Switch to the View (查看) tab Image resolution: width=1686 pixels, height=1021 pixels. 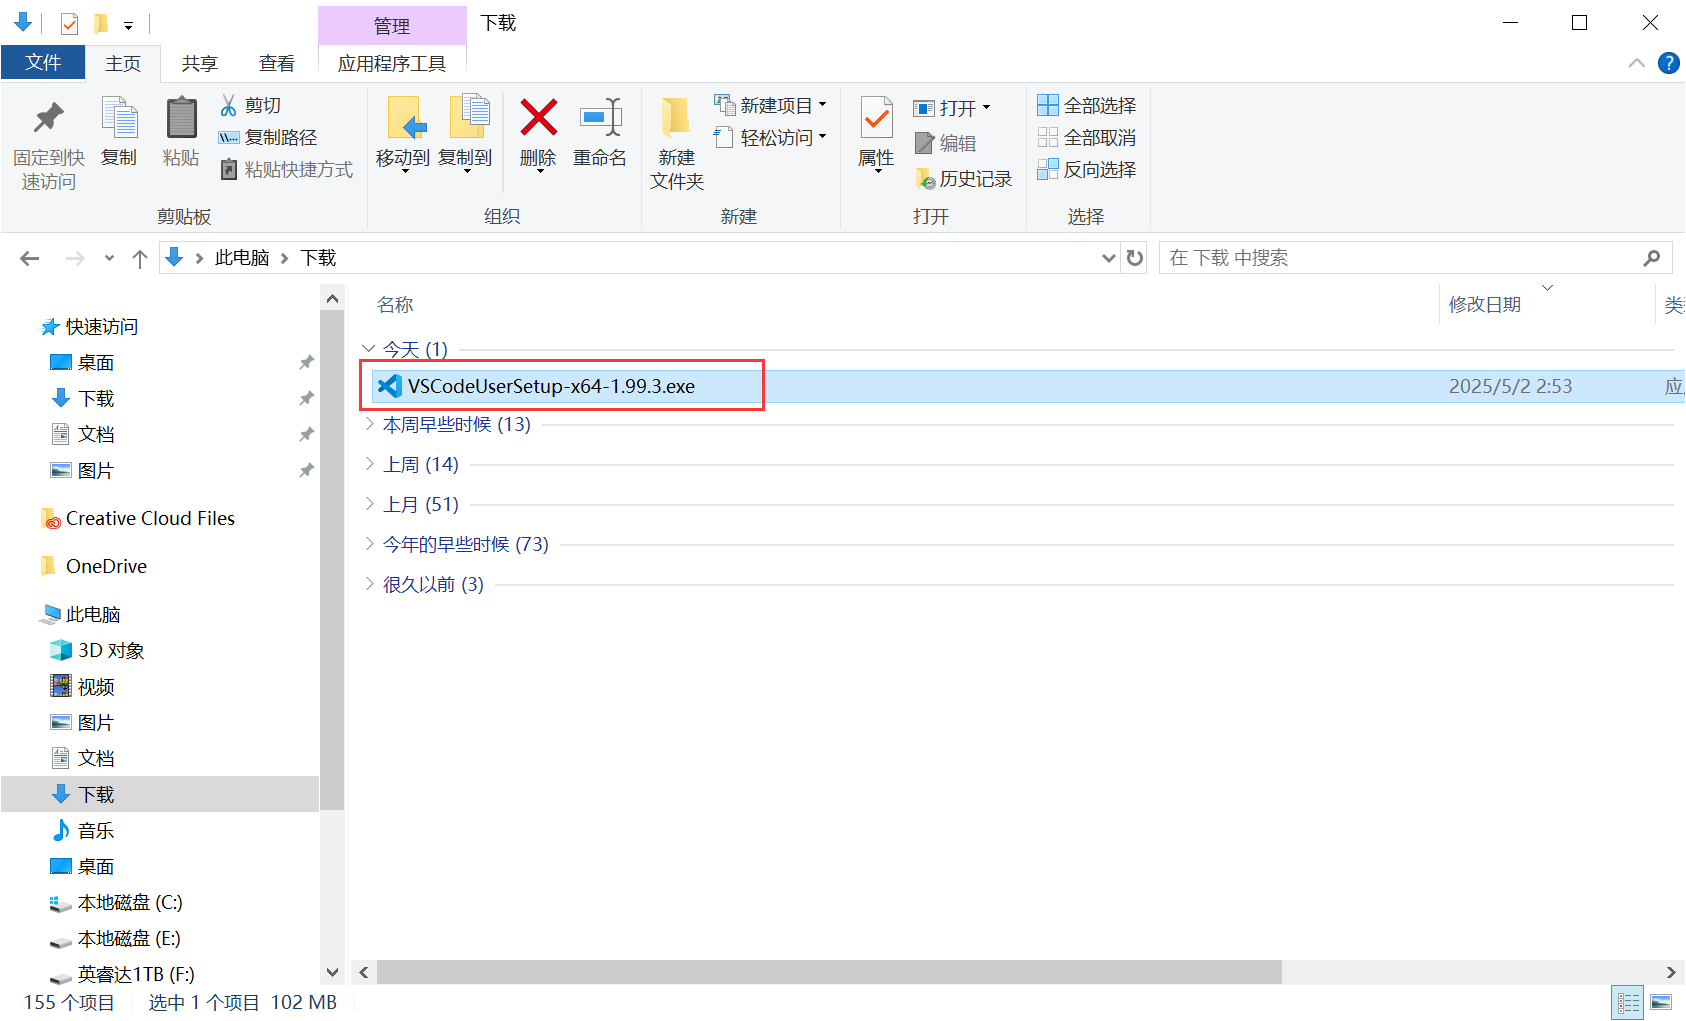(x=277, y=63)
